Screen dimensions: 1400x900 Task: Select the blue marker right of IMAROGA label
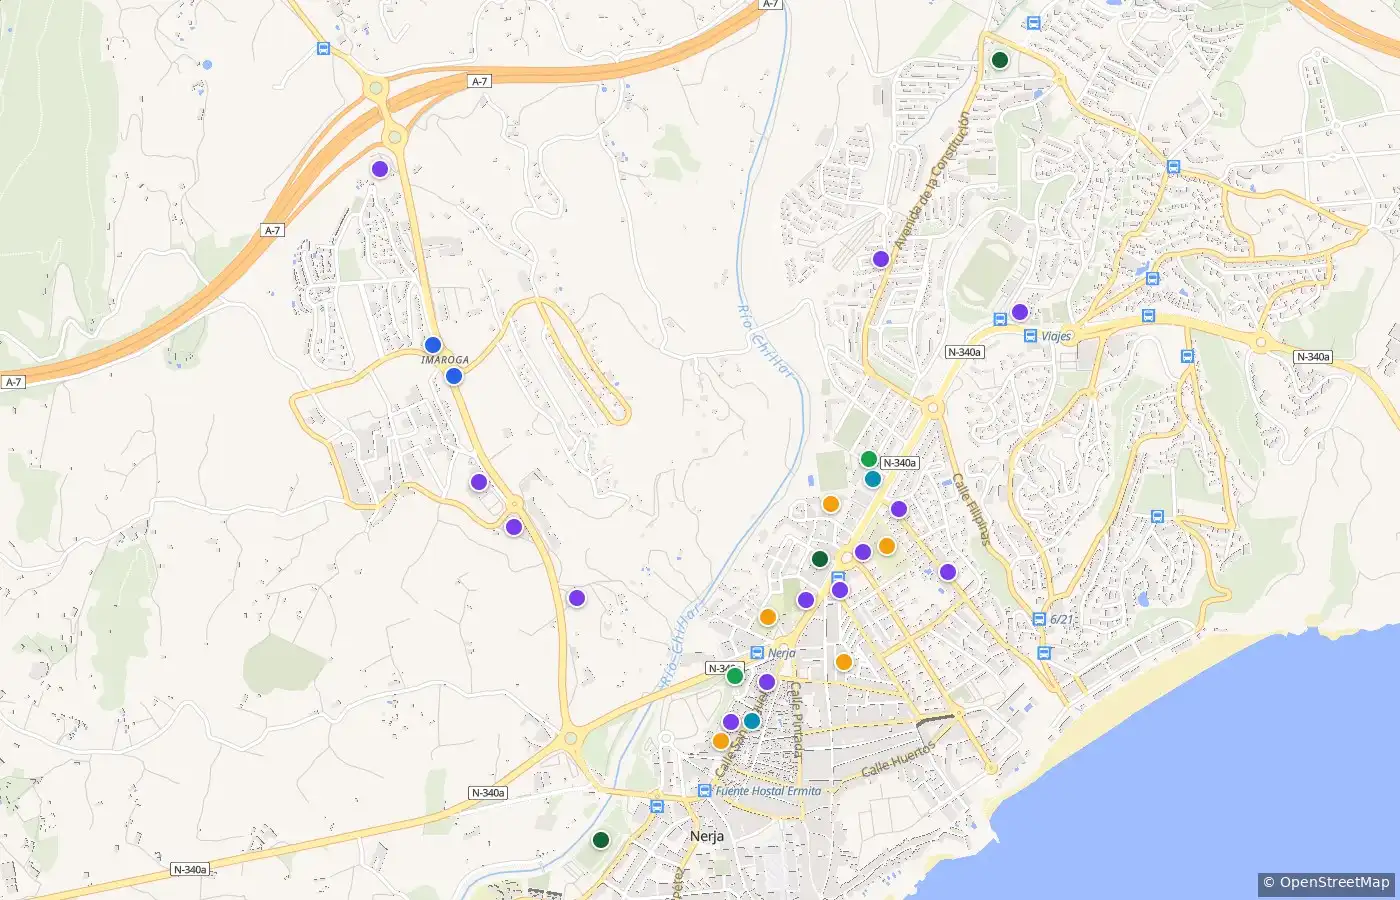454,376
